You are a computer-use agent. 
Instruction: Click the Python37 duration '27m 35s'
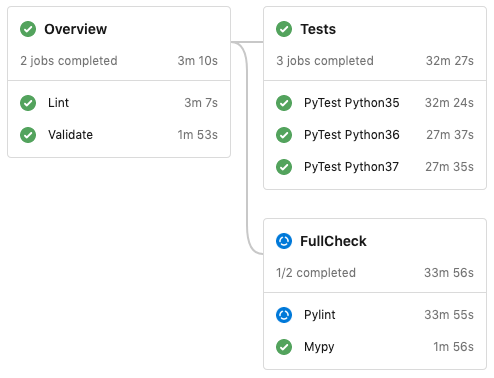(x=449, y=167)
